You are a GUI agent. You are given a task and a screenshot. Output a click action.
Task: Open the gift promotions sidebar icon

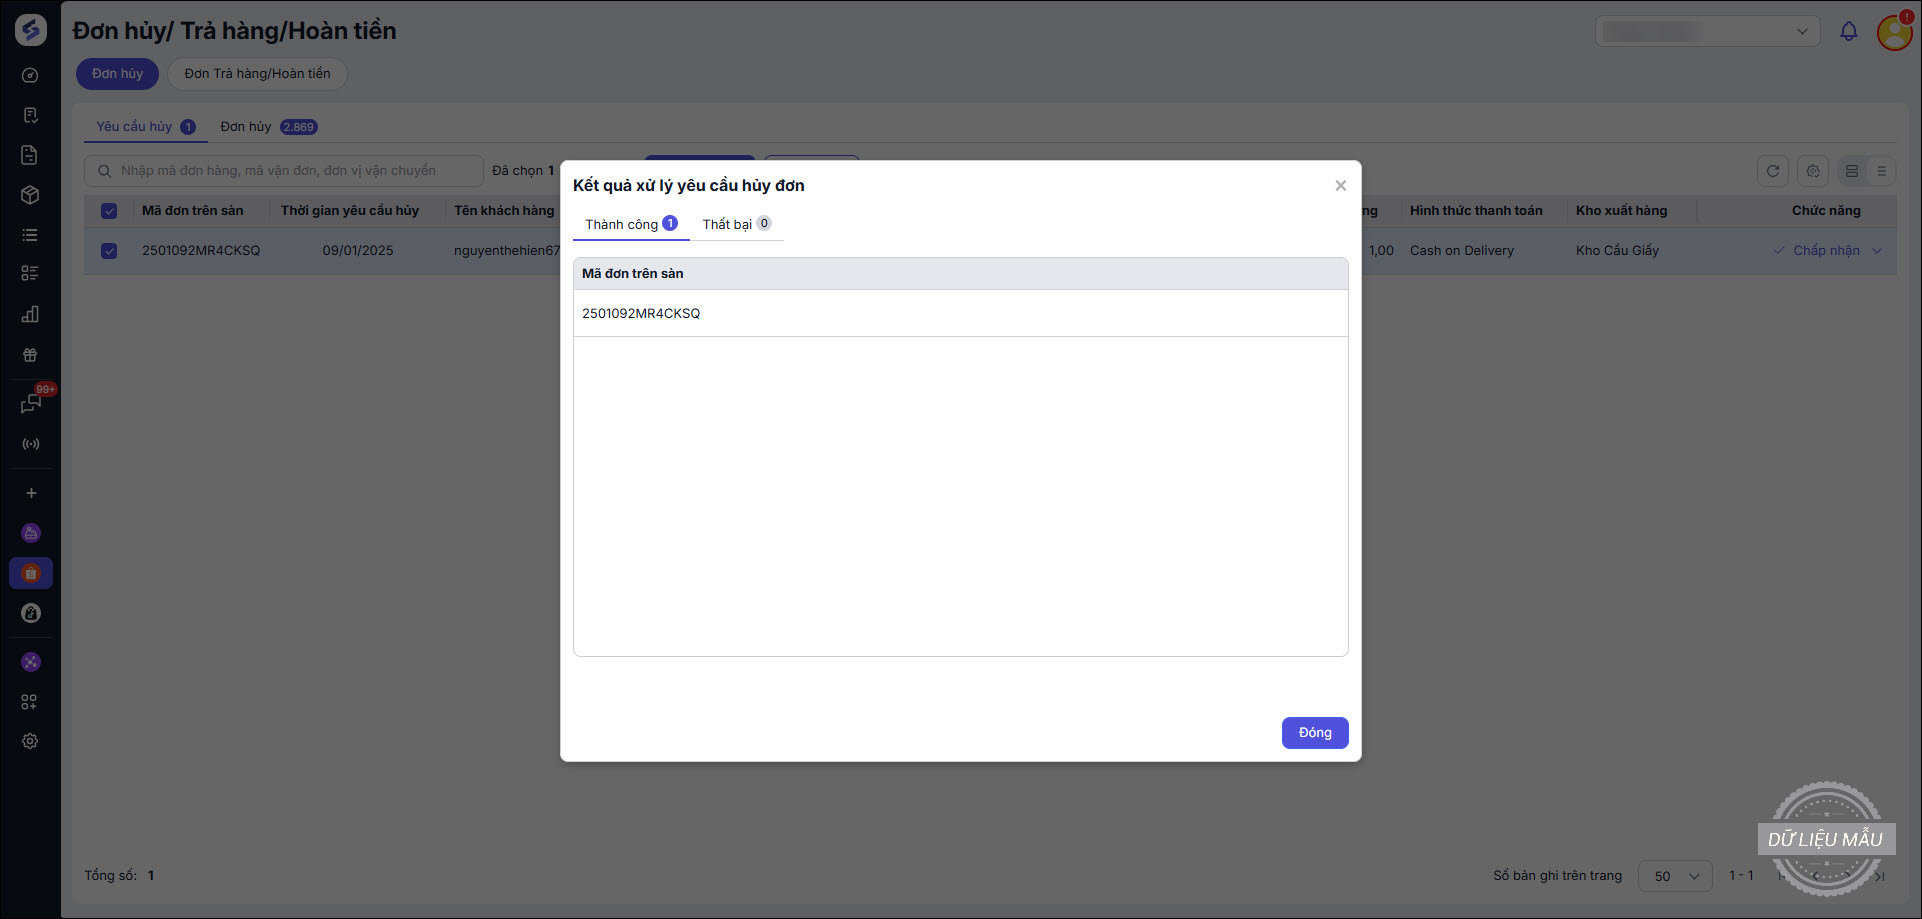coord(30,355)
